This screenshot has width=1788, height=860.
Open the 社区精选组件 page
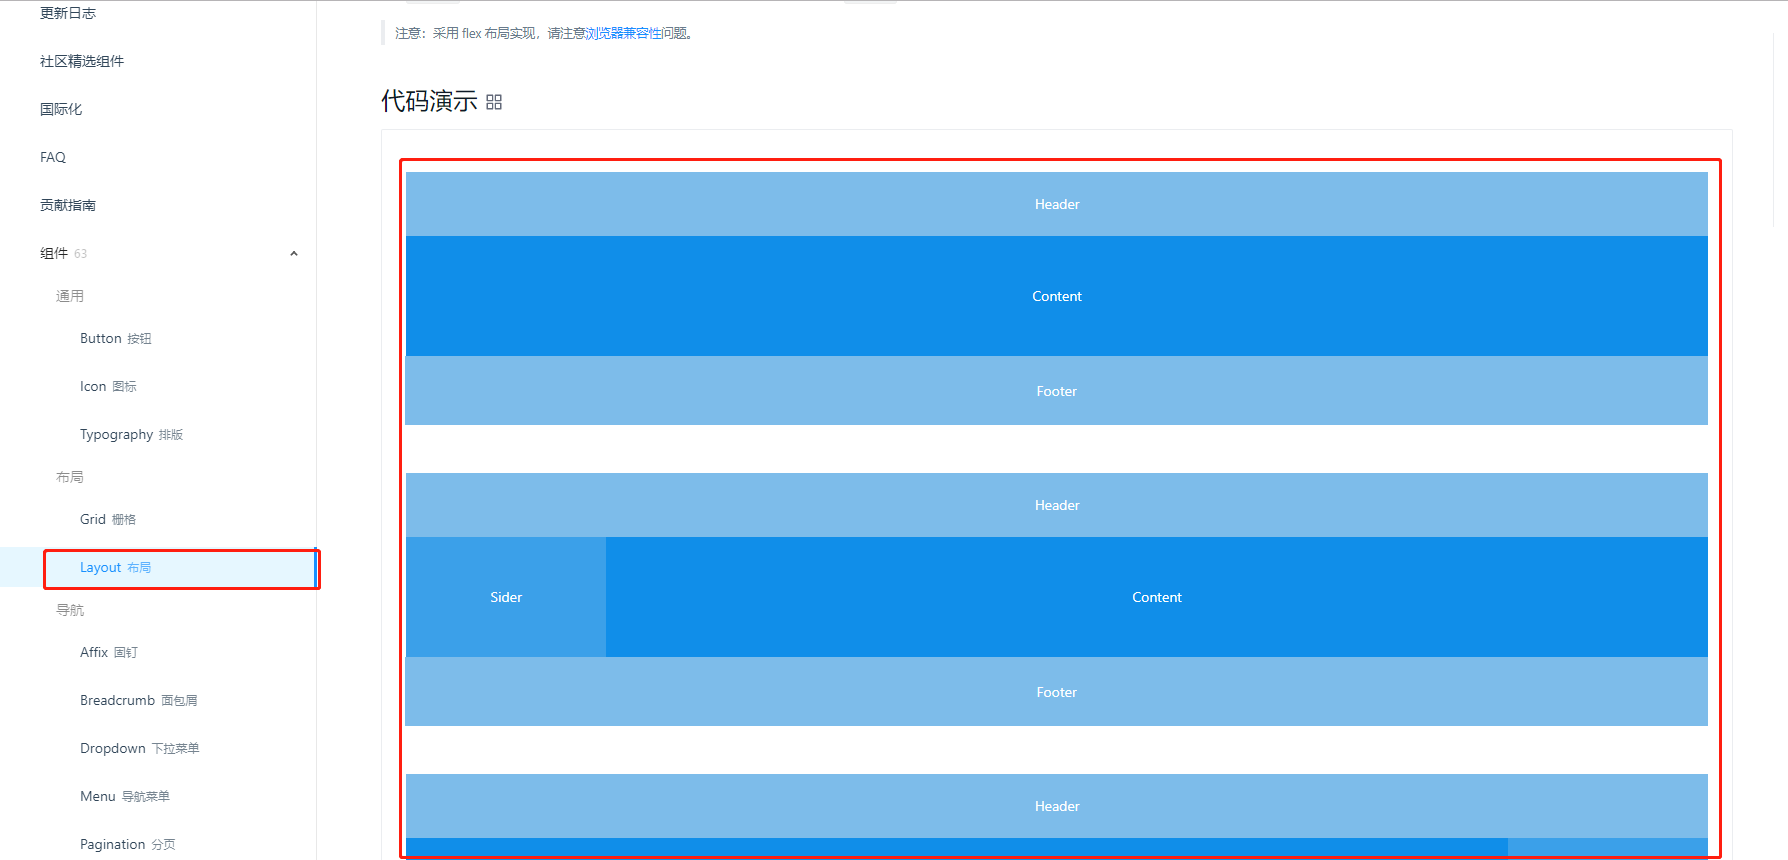coord(82,61)
